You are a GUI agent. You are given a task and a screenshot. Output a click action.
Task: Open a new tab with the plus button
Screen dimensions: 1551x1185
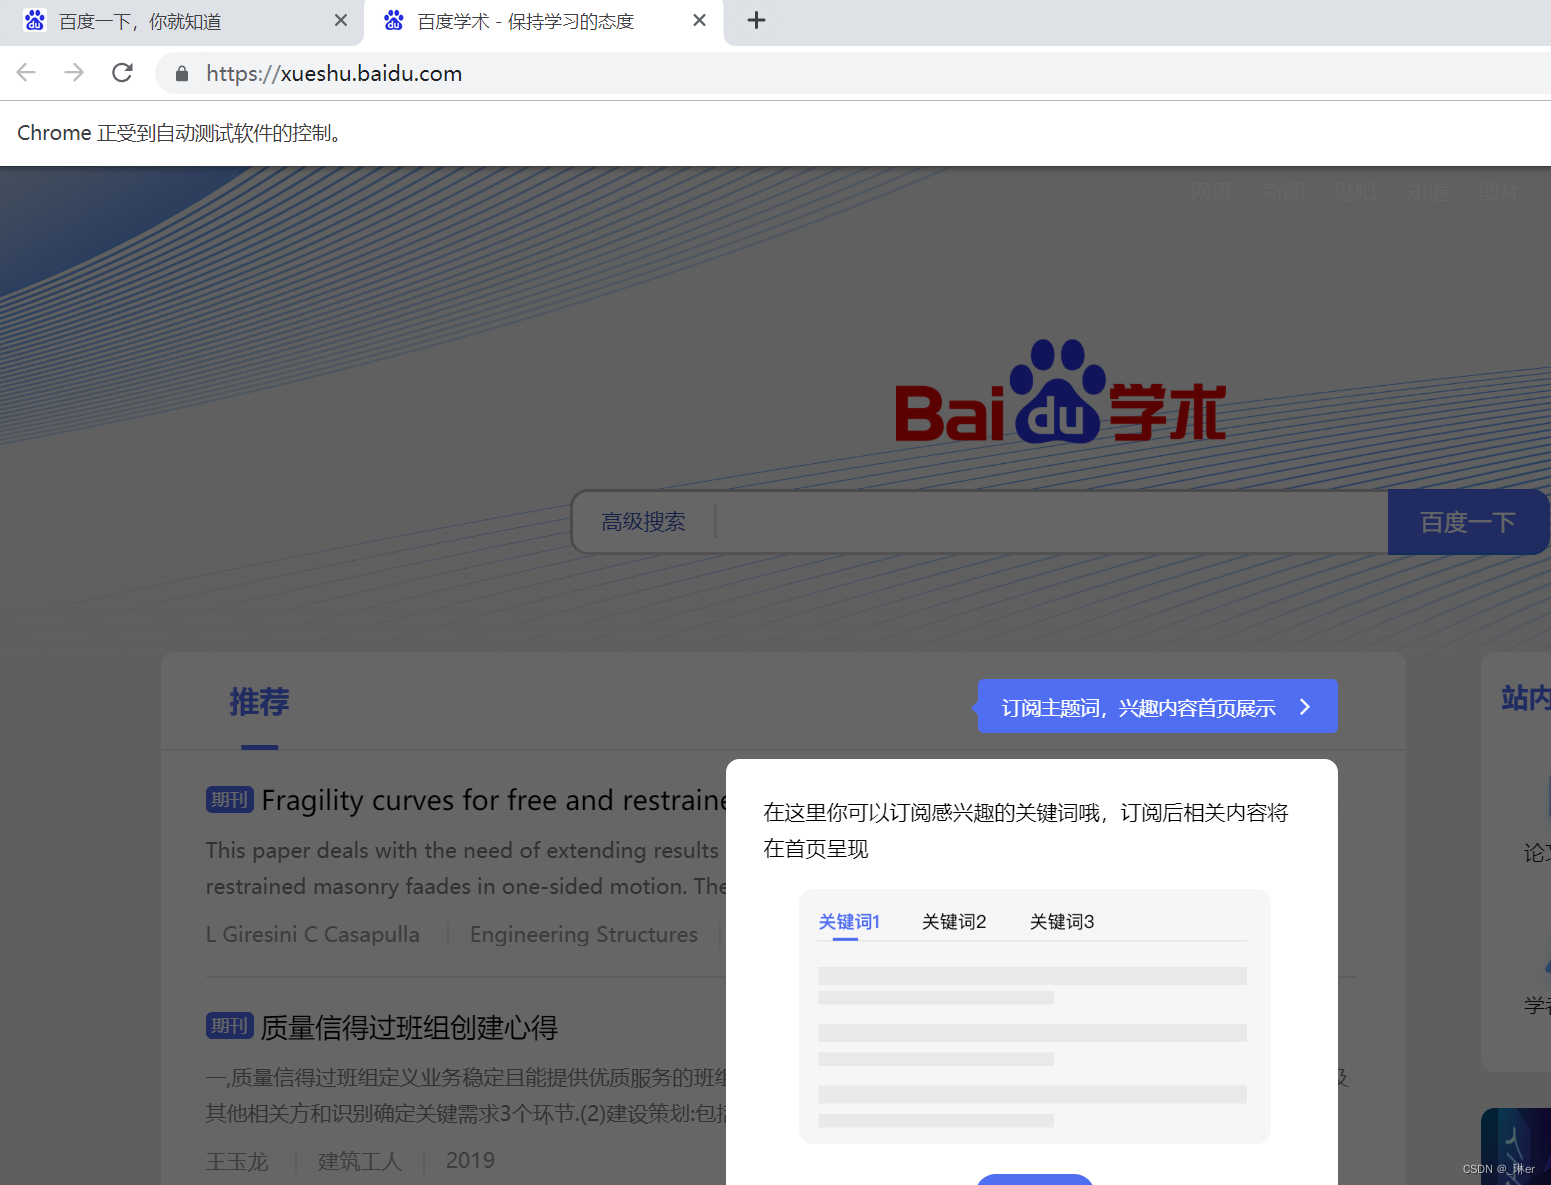757,20
